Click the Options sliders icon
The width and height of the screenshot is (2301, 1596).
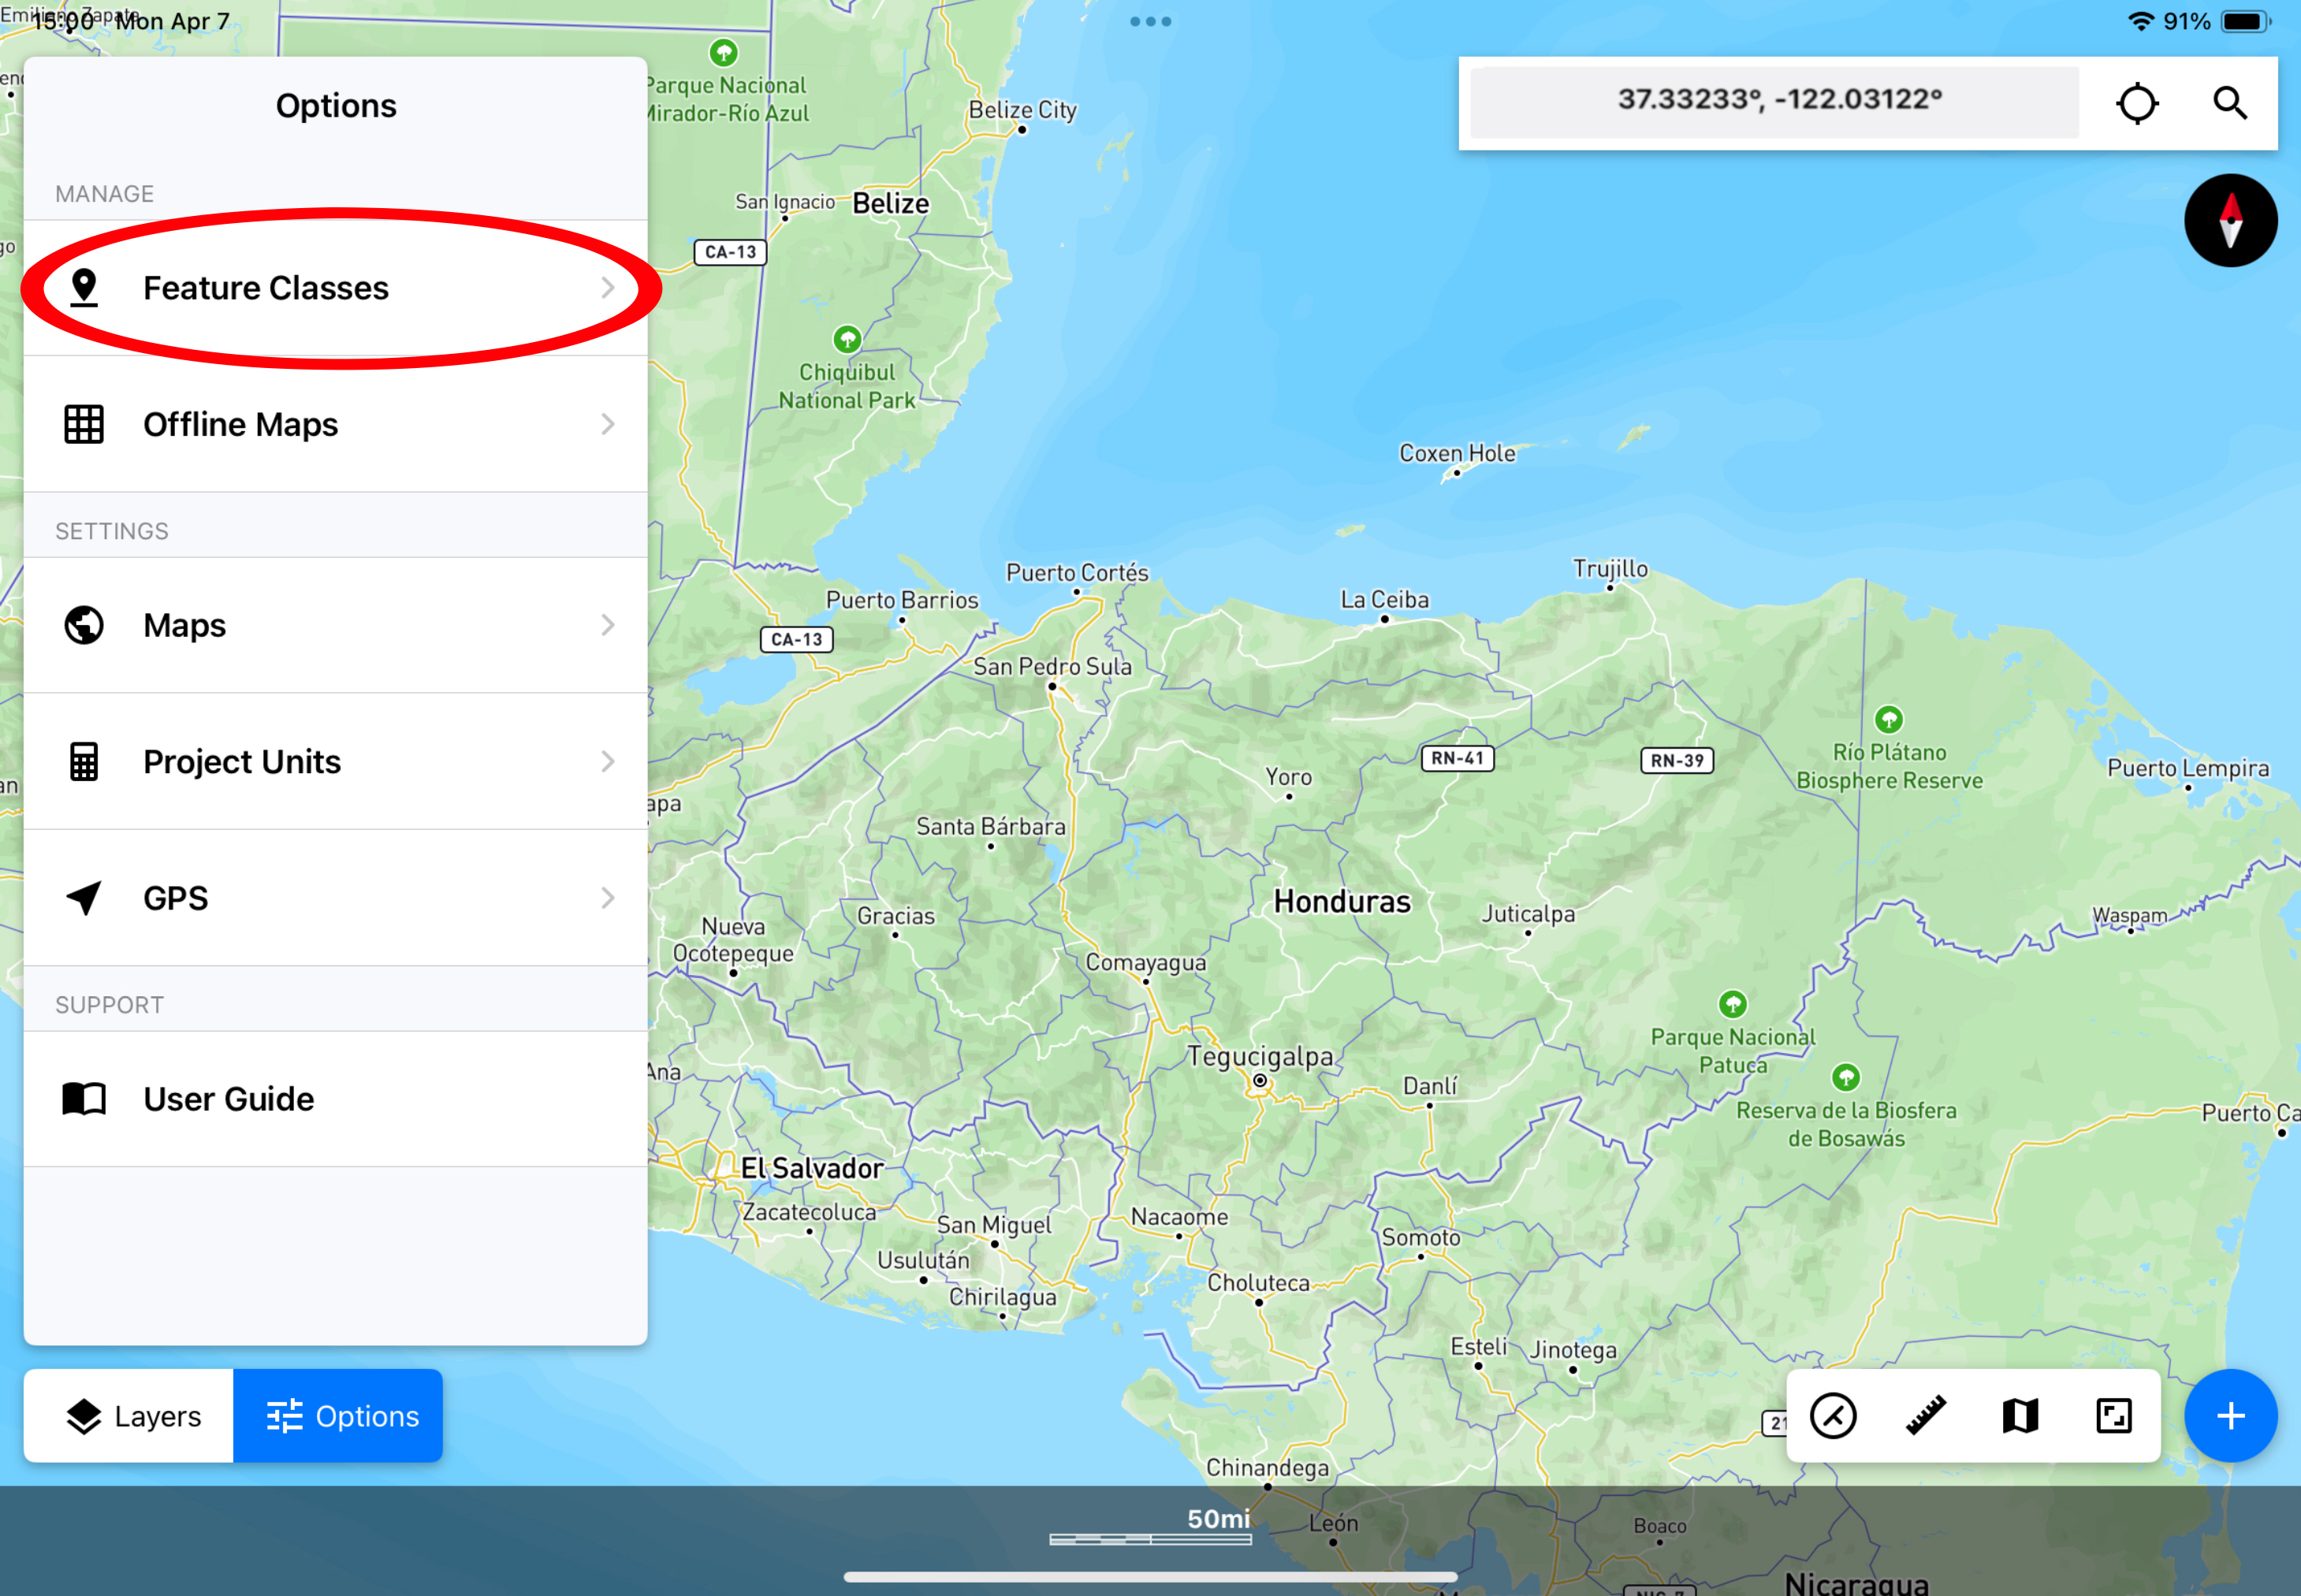(284, 1416)
